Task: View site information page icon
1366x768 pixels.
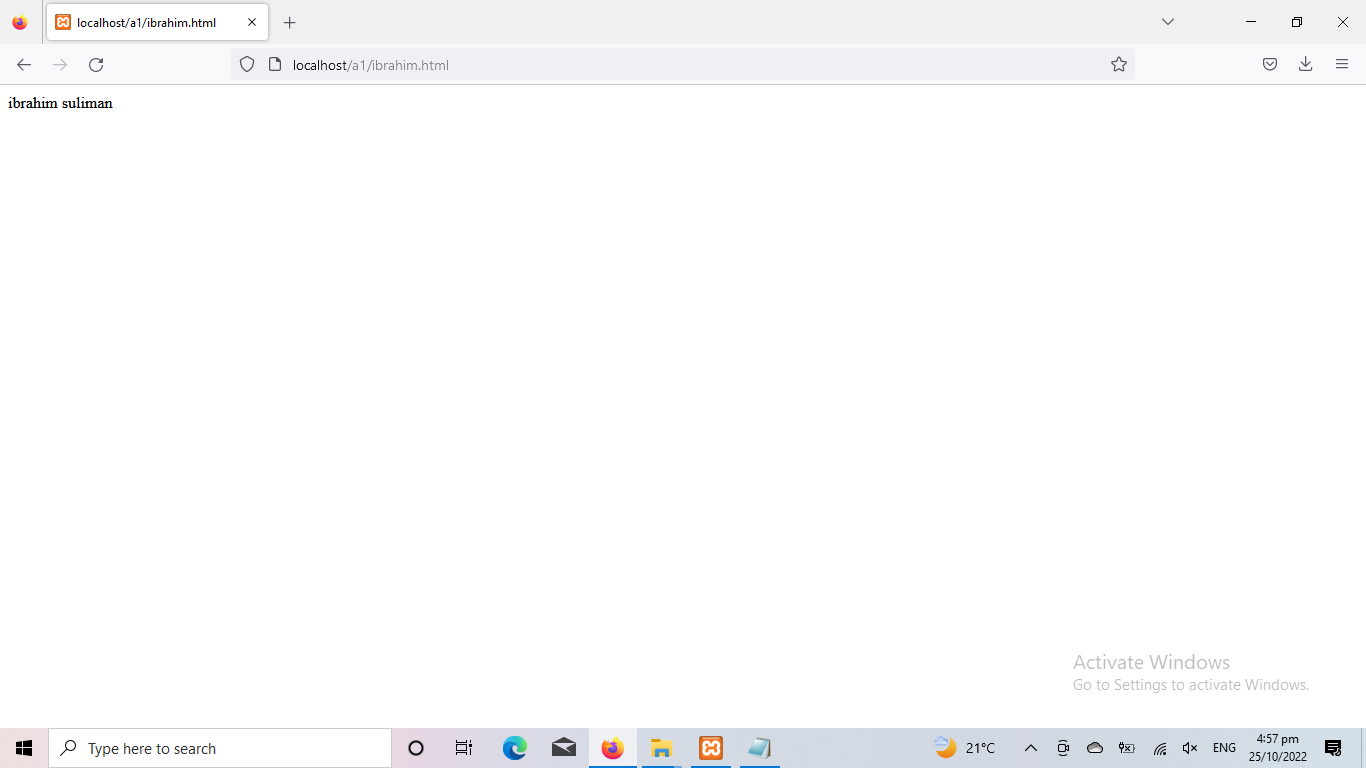Action: click(x=275, y=65)
